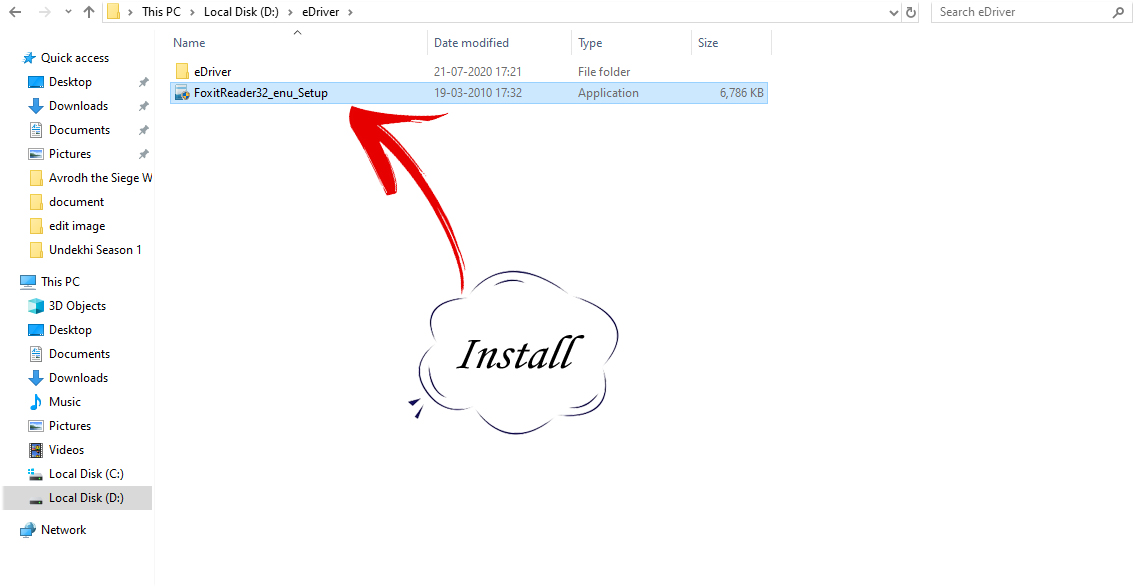Click the FoxitReader32_enu_Setup installer icon
Screen dimensions: 1143x588
pyautogui.click(x=182, y=93)
